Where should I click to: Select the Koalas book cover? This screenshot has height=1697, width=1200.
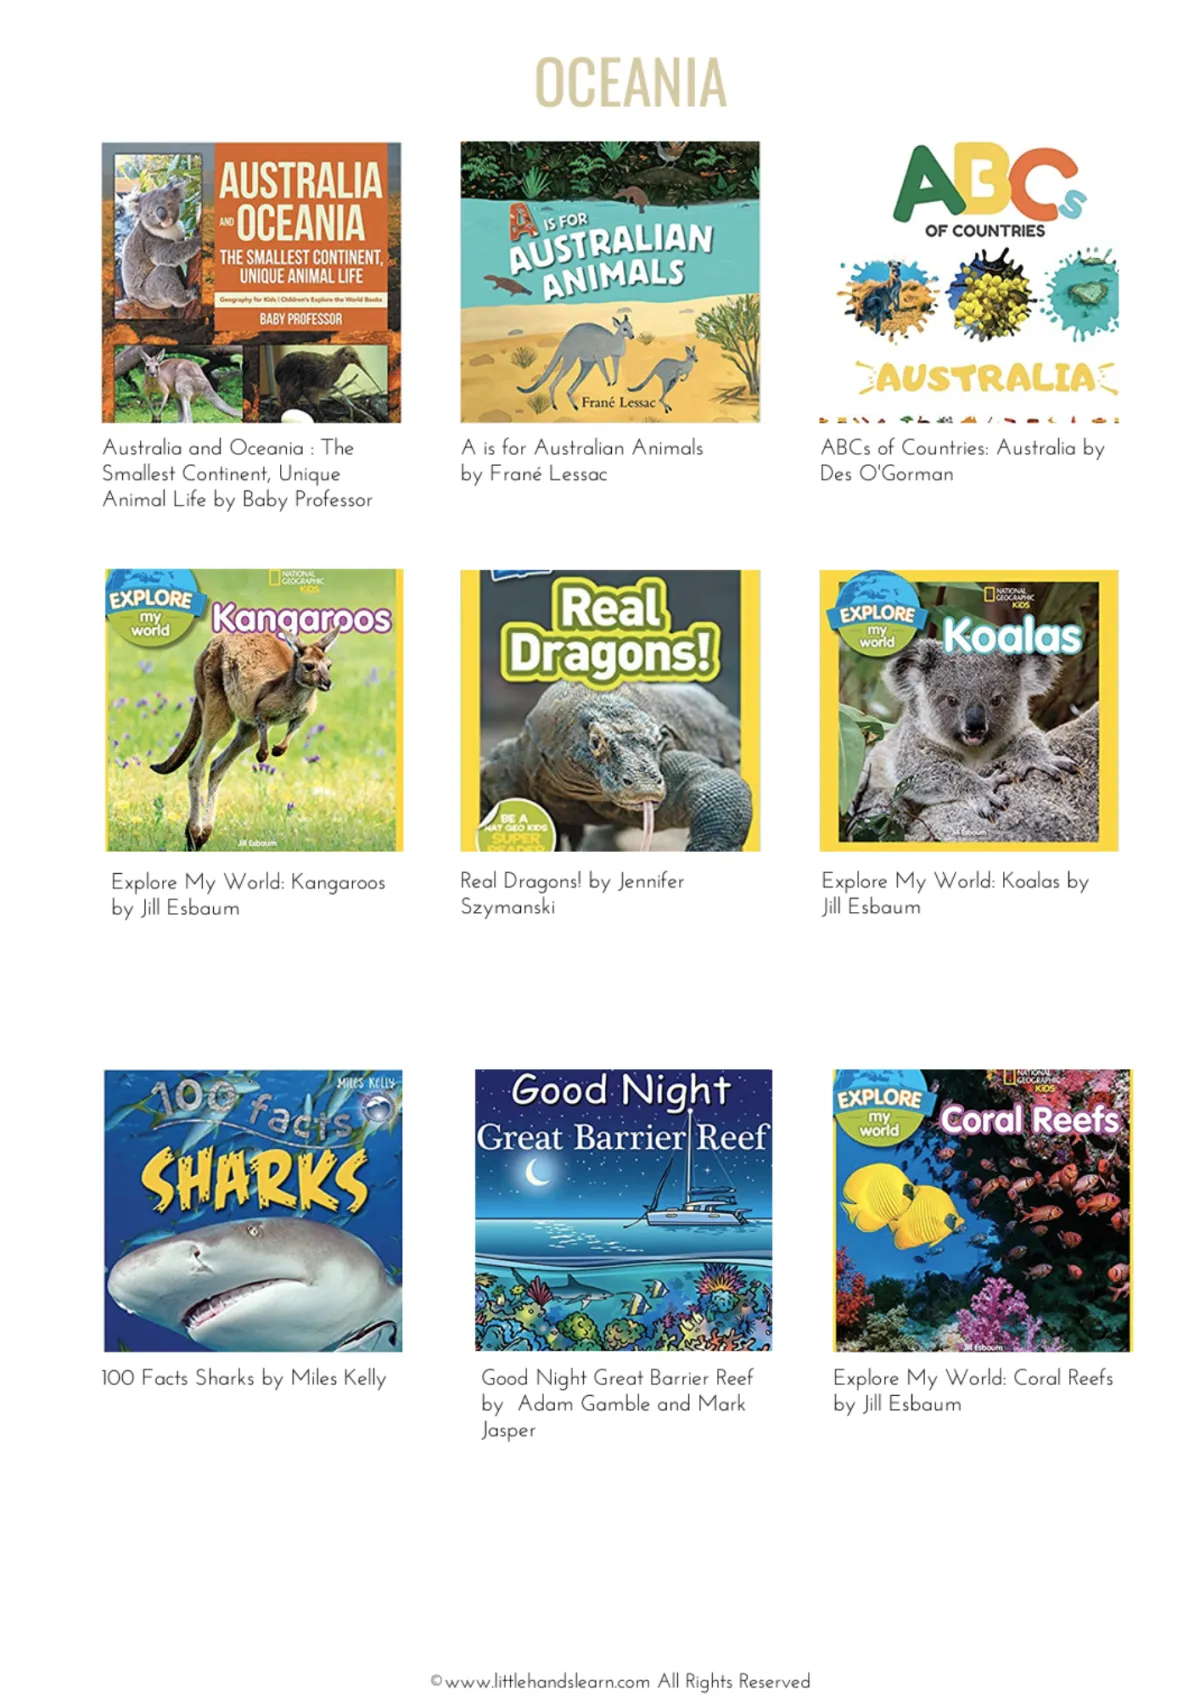pyautogui.click(x=968, y=710)
